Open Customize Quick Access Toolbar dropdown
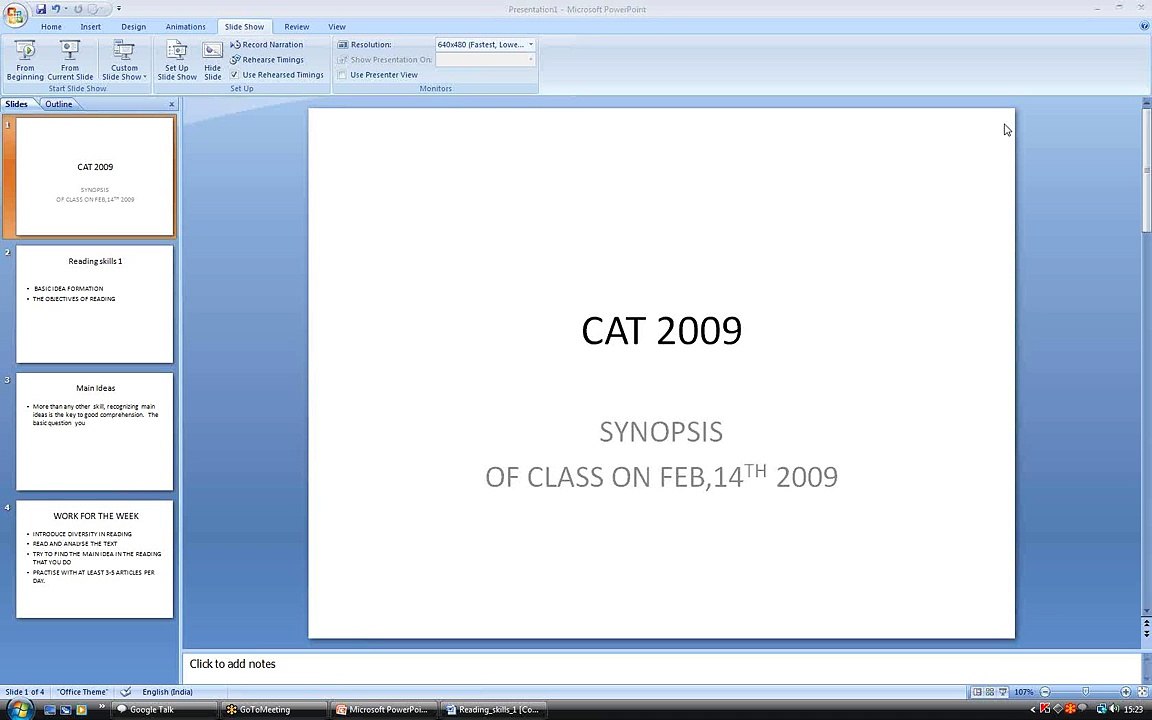This screenshot has width=1152, height=720. [x=119, y=9]
